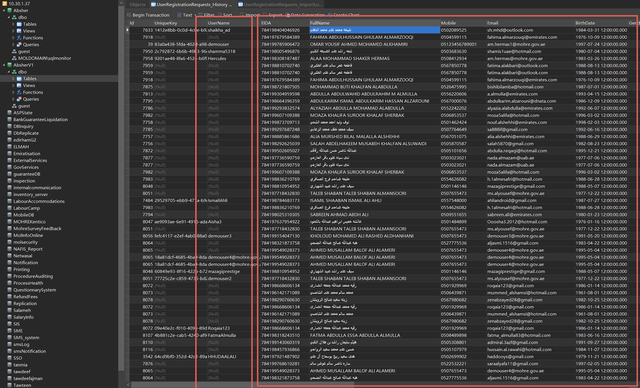This screenshot has height=388, width=640.
Task: Expand Functions under Absher dbo
Action: pyautogui.click(x=13, y=38)
